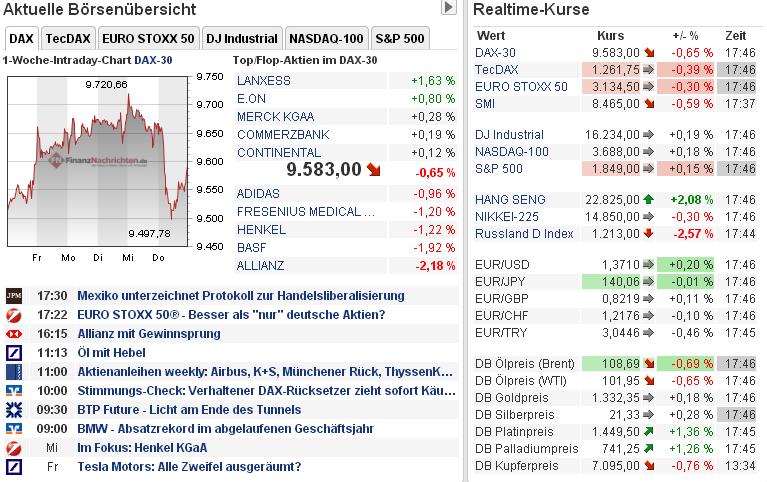Viewport: 767px width, 482px height.
Task: Open the ALLIANZ stock link
Action: pyautogui.click(x=261, y=265)
